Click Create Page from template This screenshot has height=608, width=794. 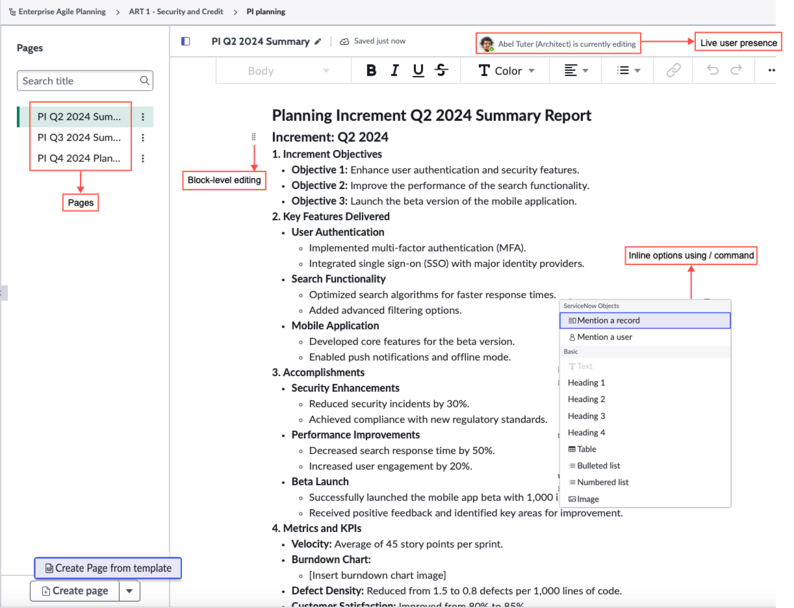pos(108,568)
